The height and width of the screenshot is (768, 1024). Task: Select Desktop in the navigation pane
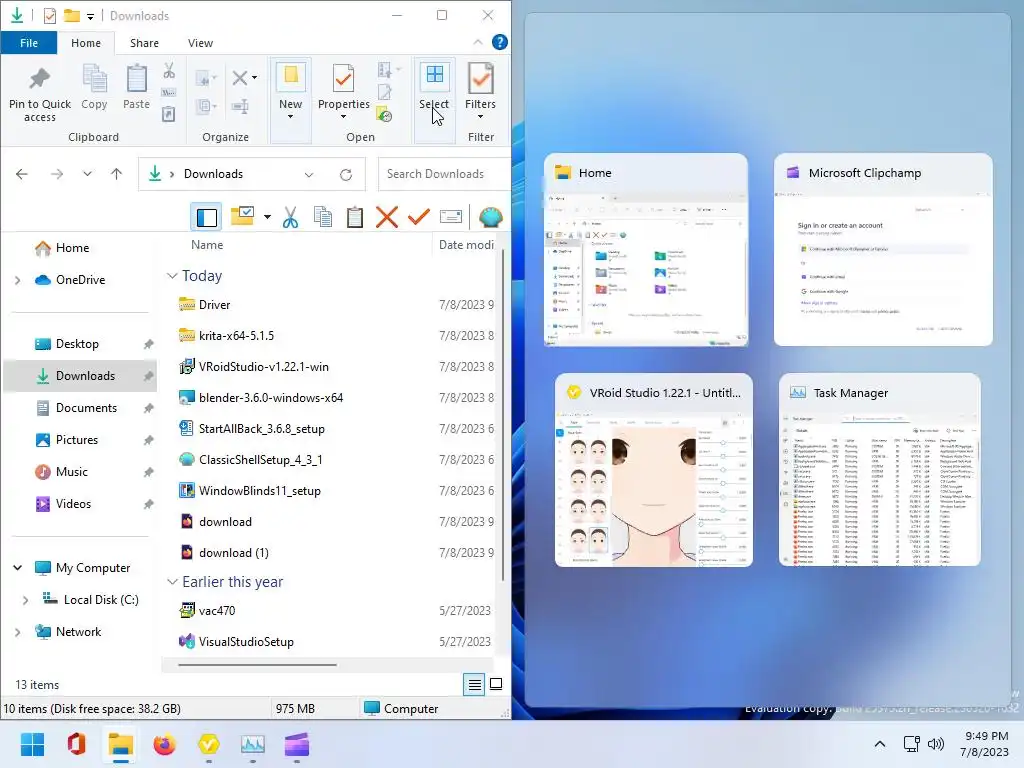[x=77, y=344]
